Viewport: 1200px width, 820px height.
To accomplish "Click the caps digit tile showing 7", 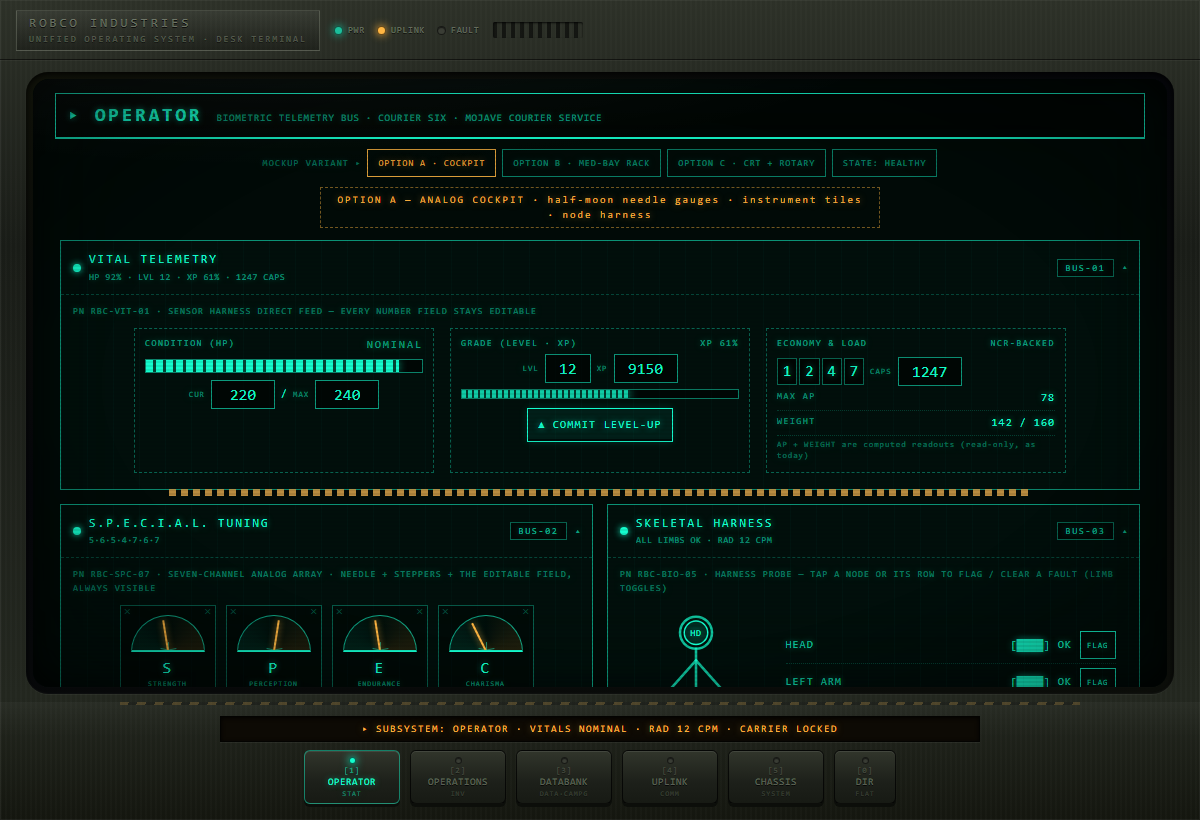I will tap(854, 372).
